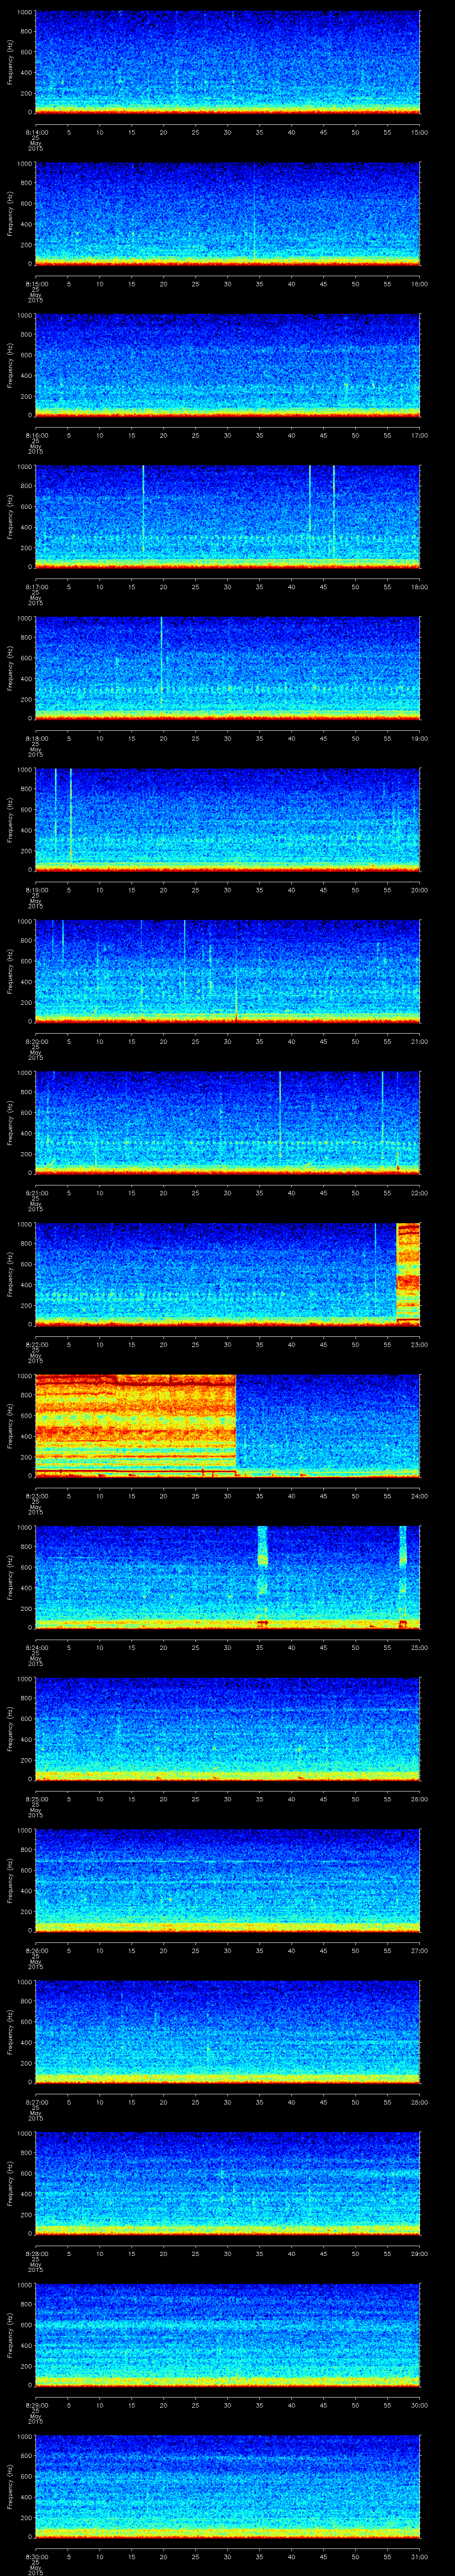Click the 24:00 end time label
455x2576 pixels.
tap(420, 1496)
